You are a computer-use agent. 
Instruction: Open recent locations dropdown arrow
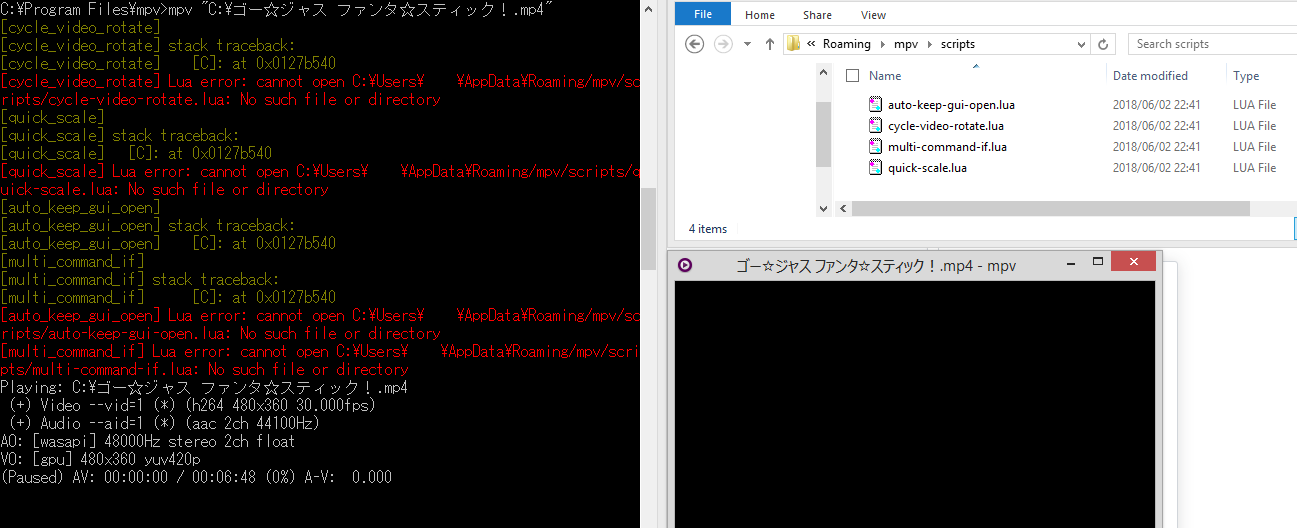(x=747, y=45)
